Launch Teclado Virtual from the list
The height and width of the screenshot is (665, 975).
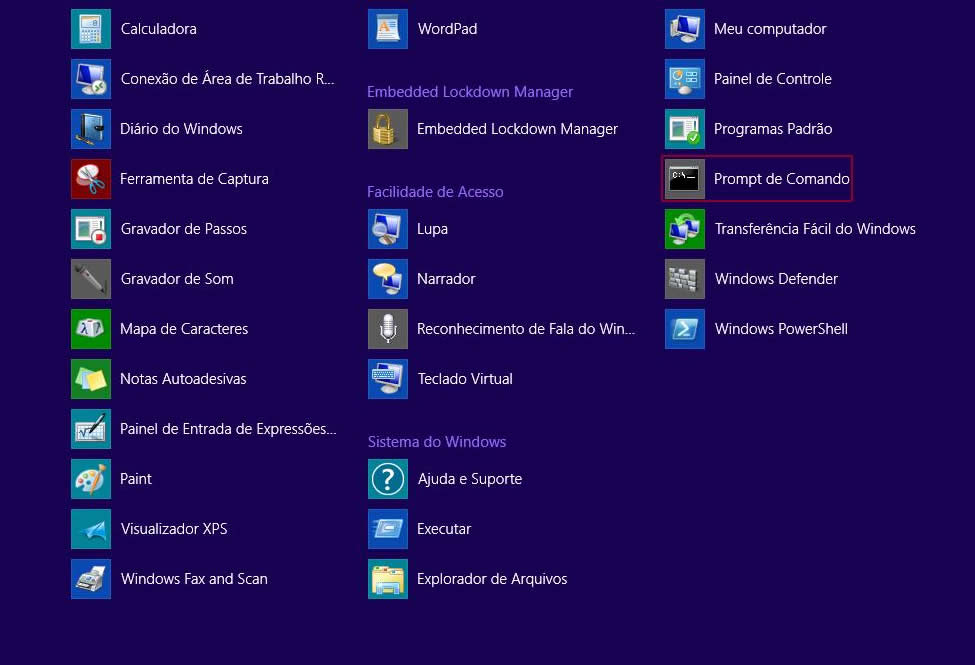464,379
